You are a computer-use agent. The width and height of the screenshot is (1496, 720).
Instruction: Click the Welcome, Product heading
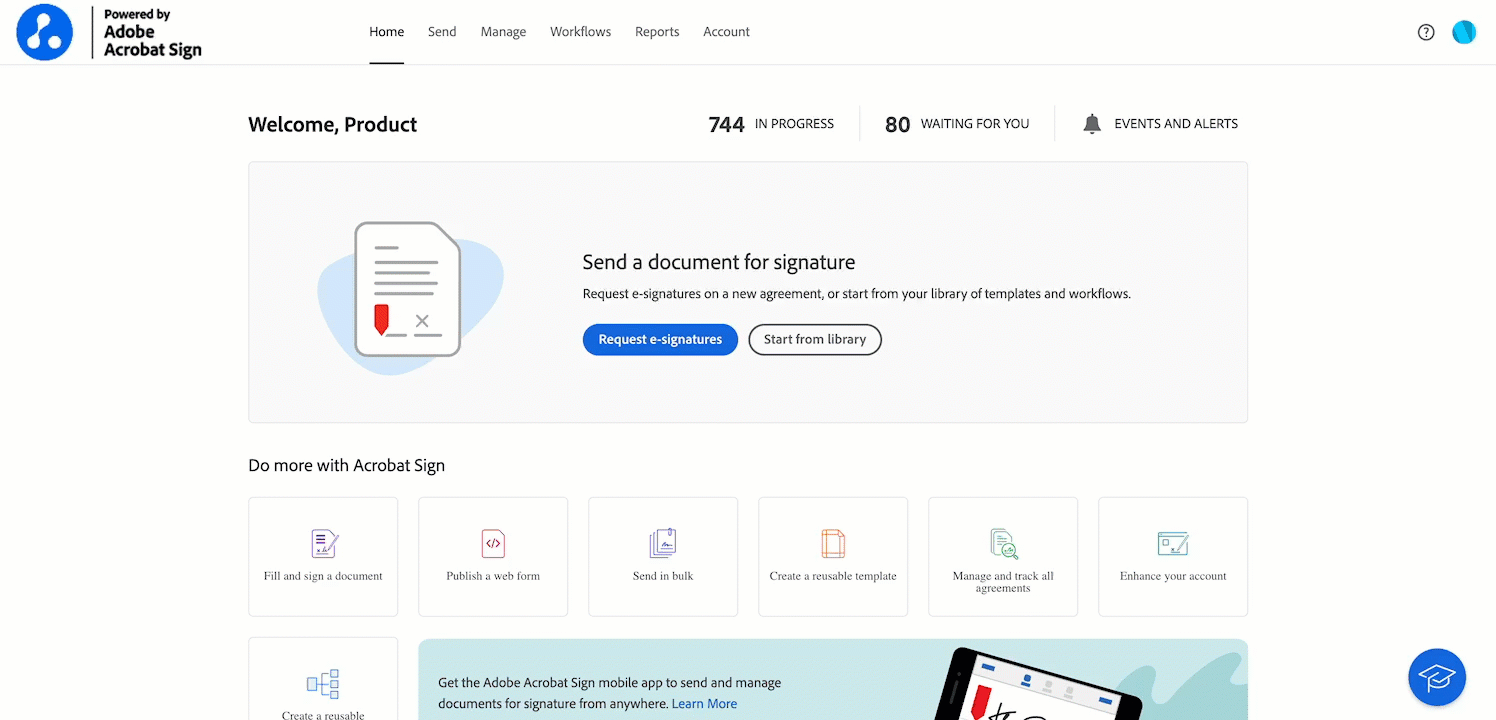(x=333, y=125)
